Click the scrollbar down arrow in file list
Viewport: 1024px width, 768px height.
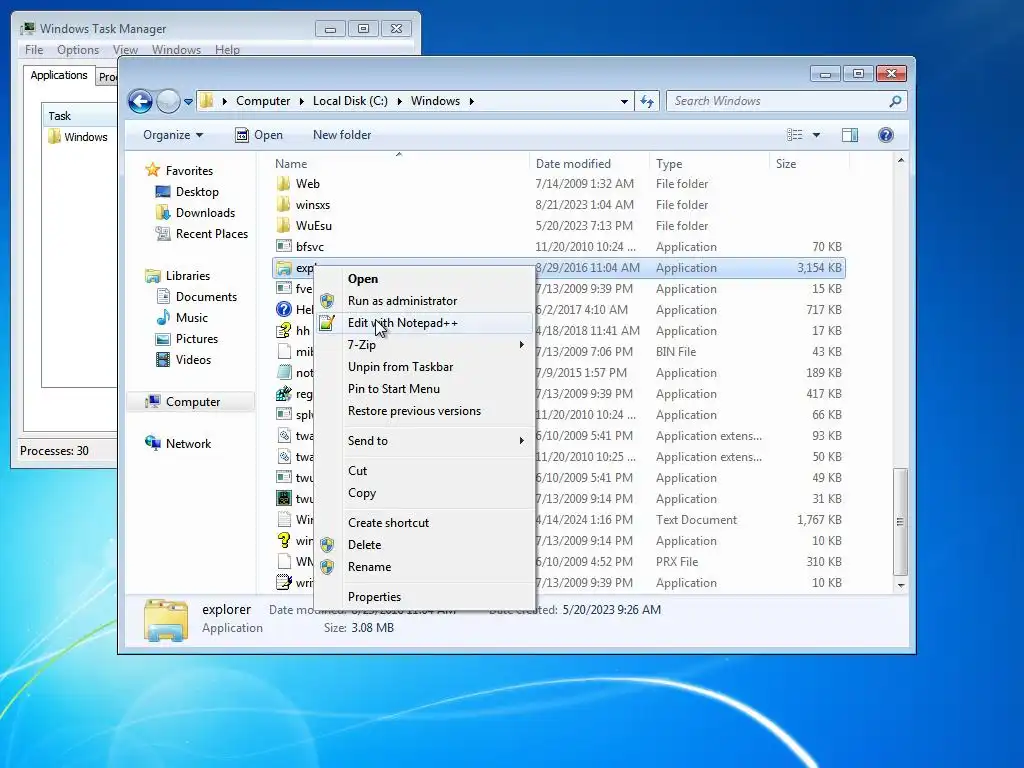[x=901, y=585]
